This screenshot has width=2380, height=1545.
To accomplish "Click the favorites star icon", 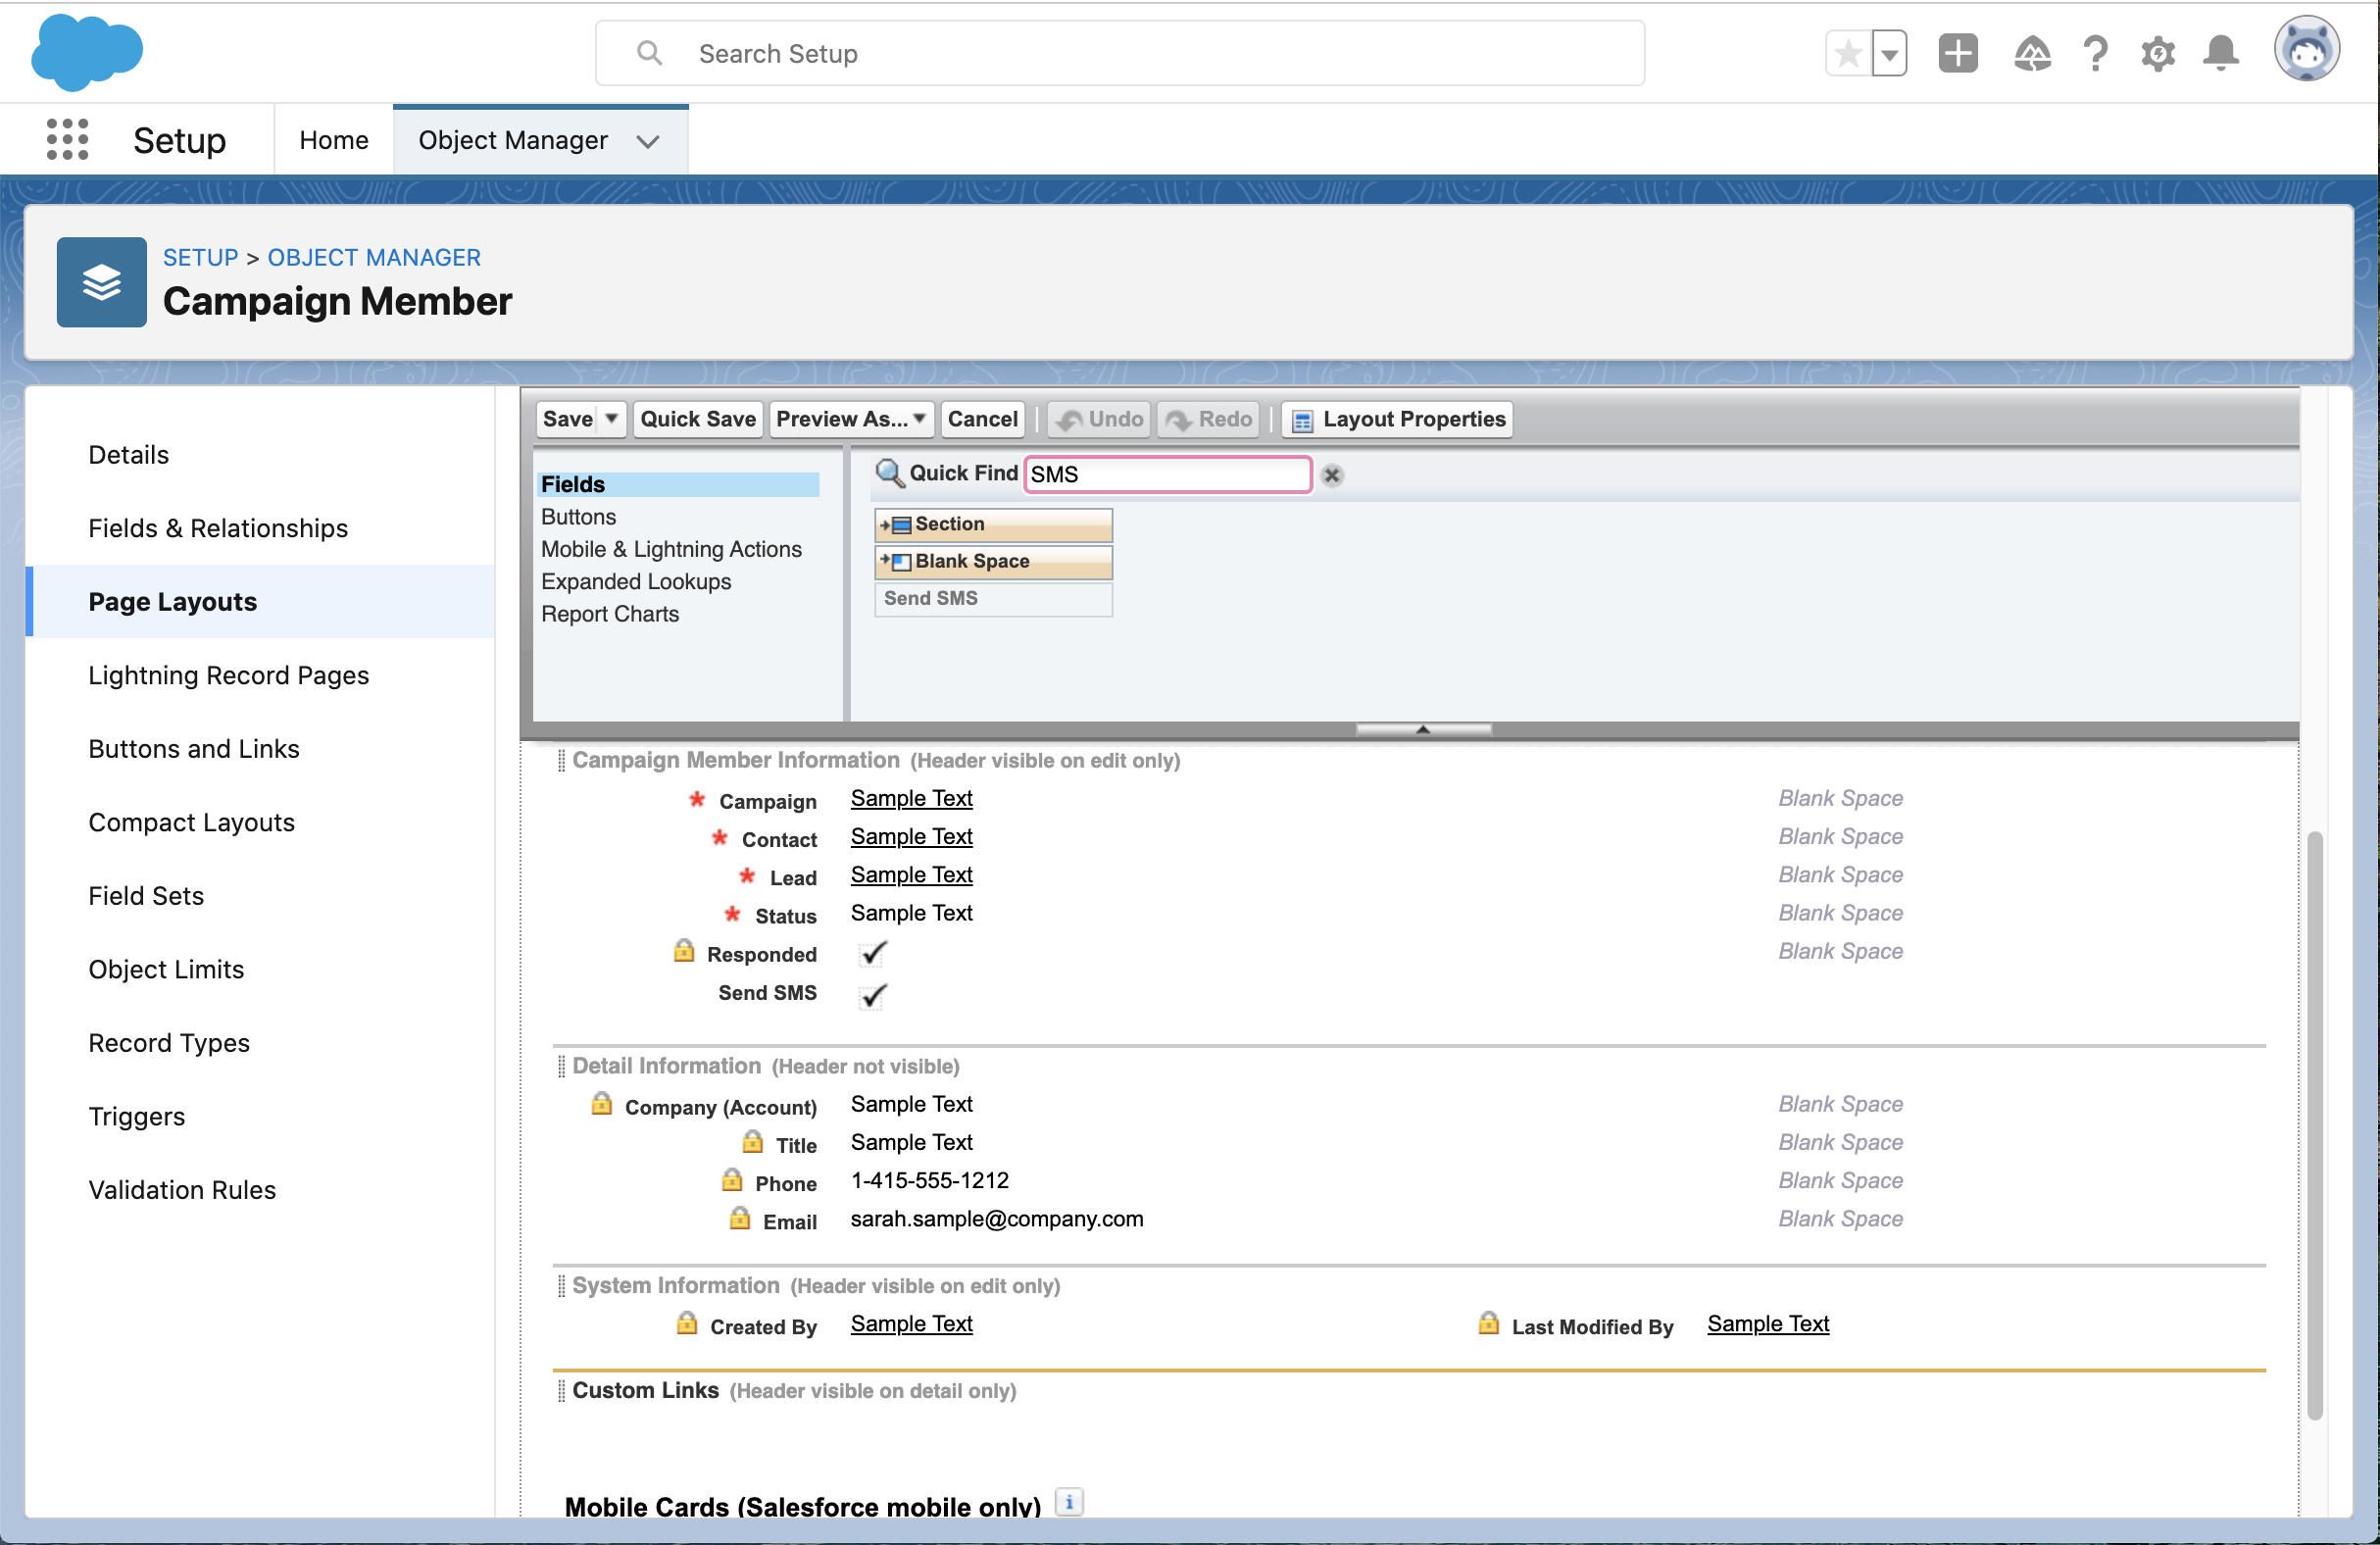I will tap(1849, 53).
